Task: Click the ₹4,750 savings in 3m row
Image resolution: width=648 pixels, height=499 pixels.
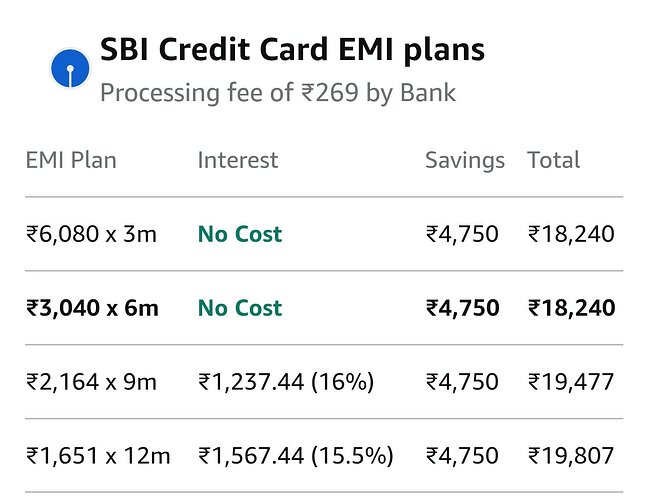Action: tap(462, 235)
